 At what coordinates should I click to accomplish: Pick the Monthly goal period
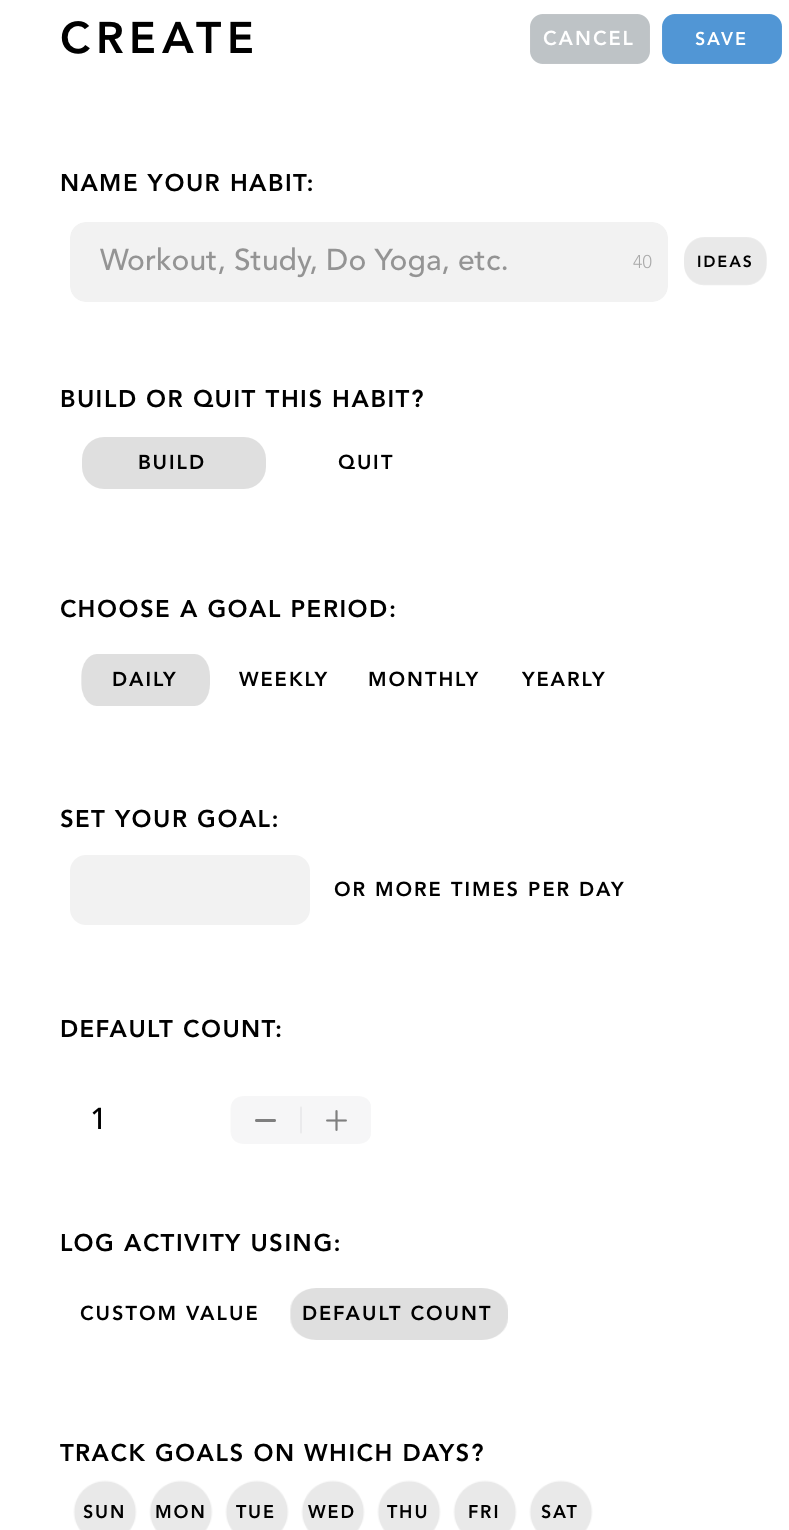tap(424, 680)
